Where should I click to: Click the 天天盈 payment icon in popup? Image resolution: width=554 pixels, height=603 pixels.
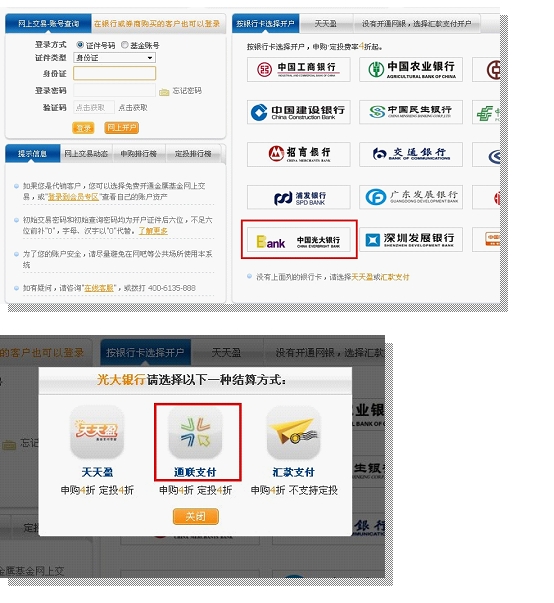[x=96, y=432]
